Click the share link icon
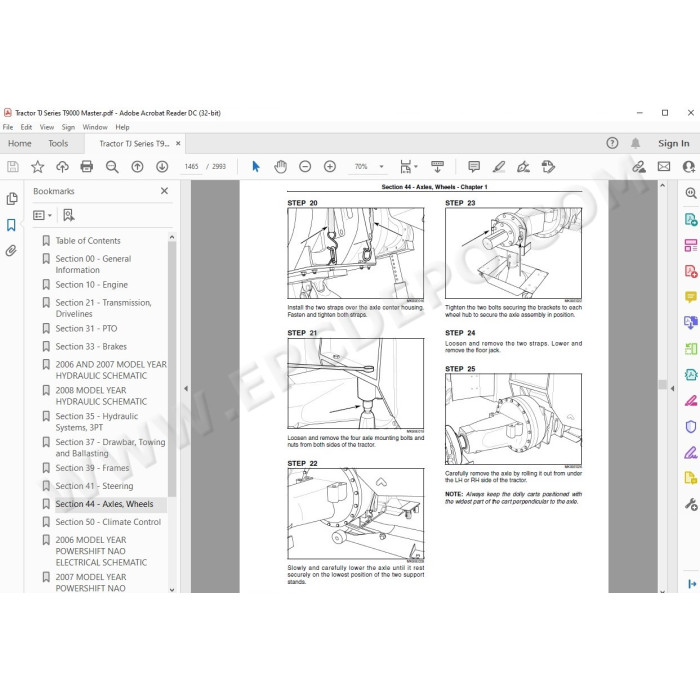Image resolution: width=700 pixels, height=700 pixels. click(639, 167)
